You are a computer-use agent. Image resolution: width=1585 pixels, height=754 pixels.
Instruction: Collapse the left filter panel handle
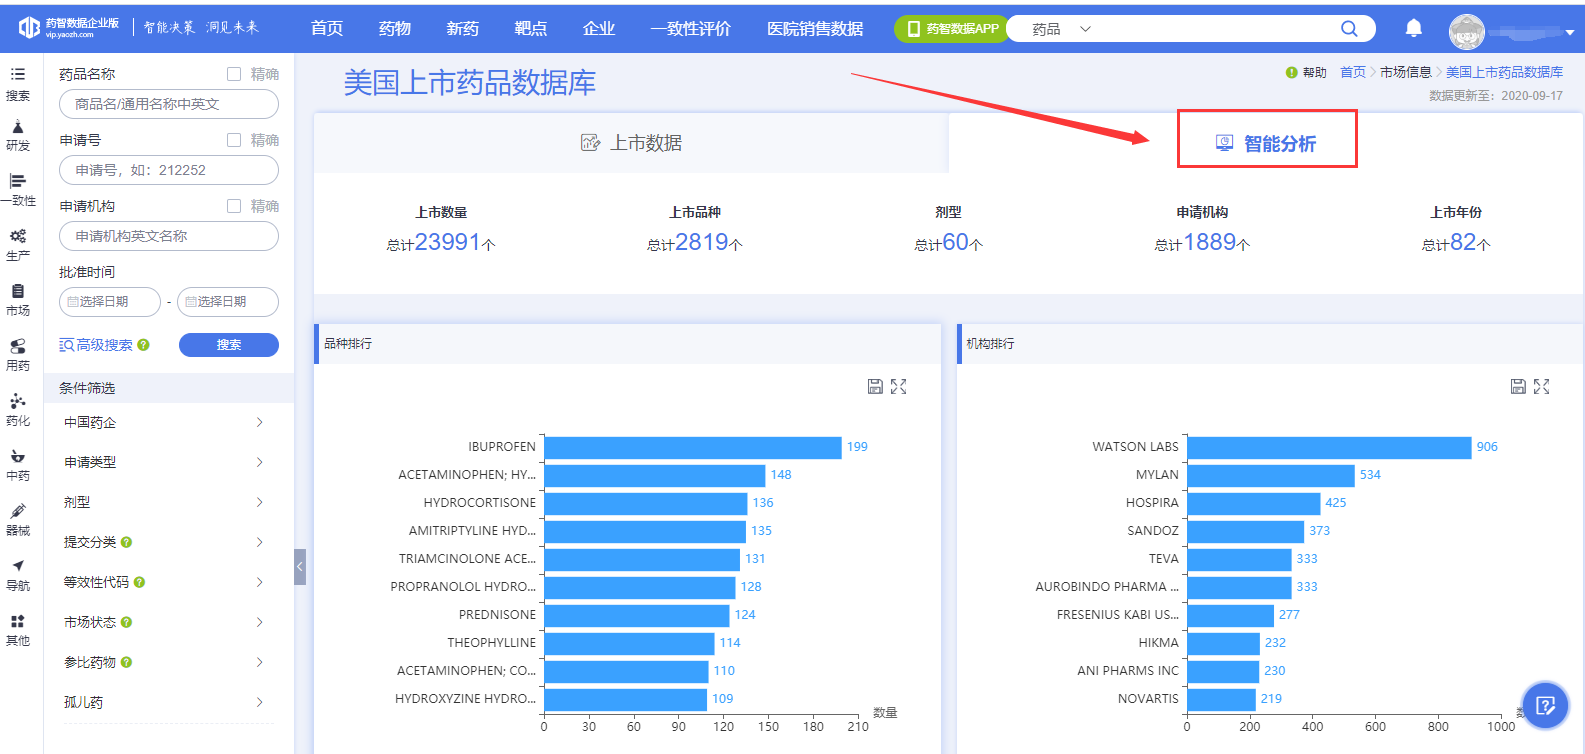click(300, 567)
